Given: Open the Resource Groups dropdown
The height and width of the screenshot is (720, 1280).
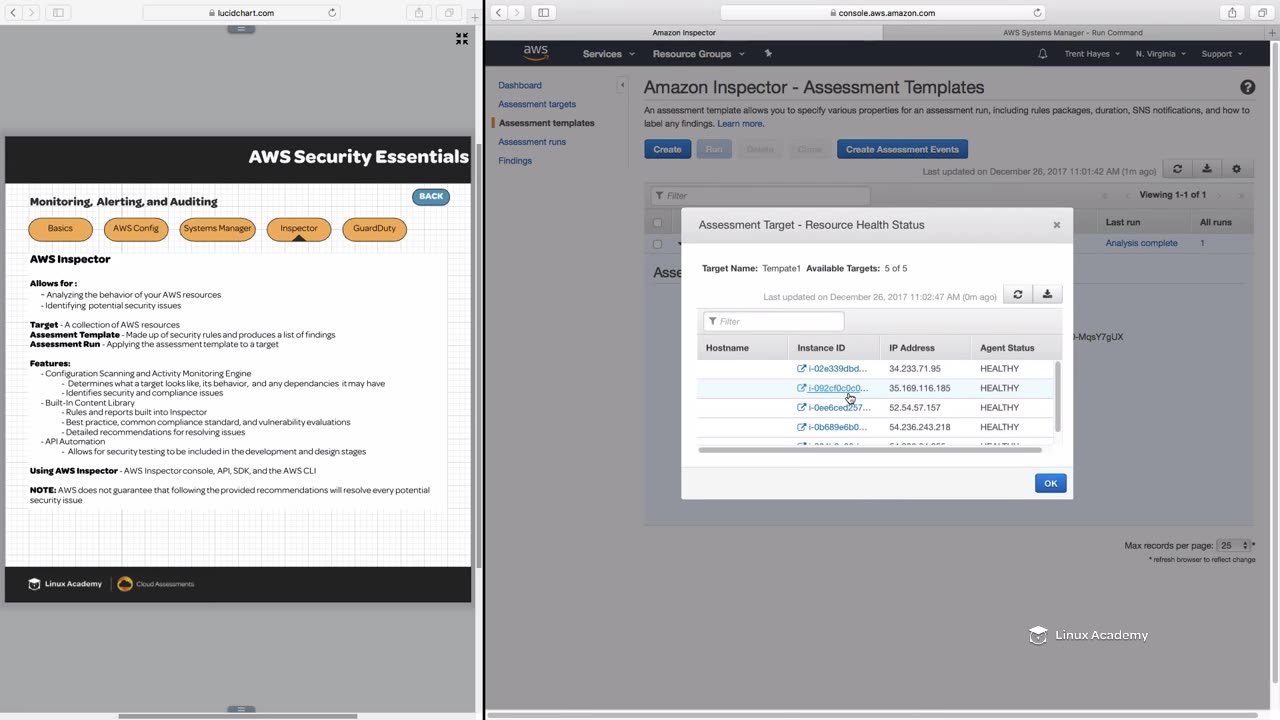Looking at the screenshot, I should click(698, 54).
